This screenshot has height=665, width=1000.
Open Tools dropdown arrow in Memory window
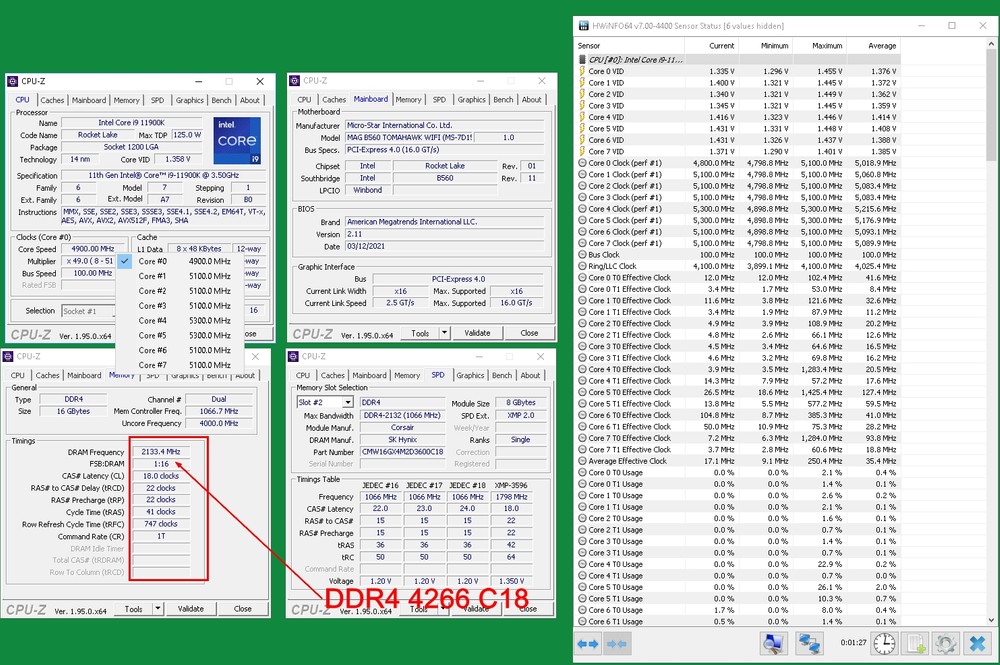pos(158,609)
